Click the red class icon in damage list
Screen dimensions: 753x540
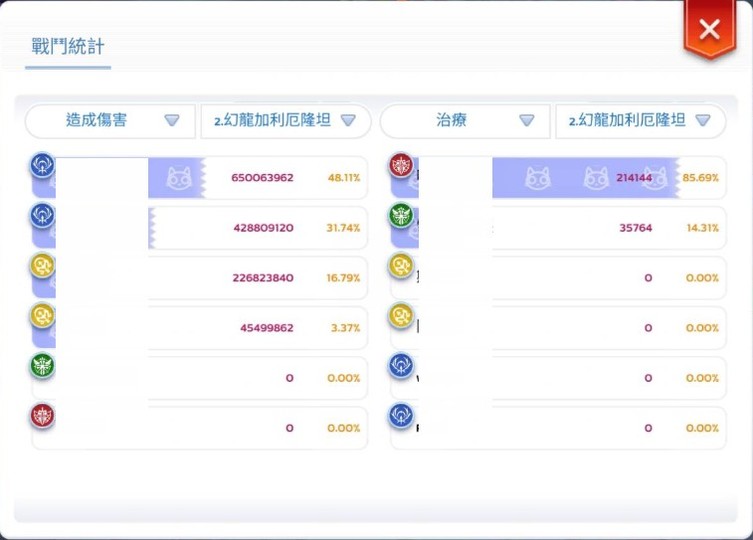(42, 416)
